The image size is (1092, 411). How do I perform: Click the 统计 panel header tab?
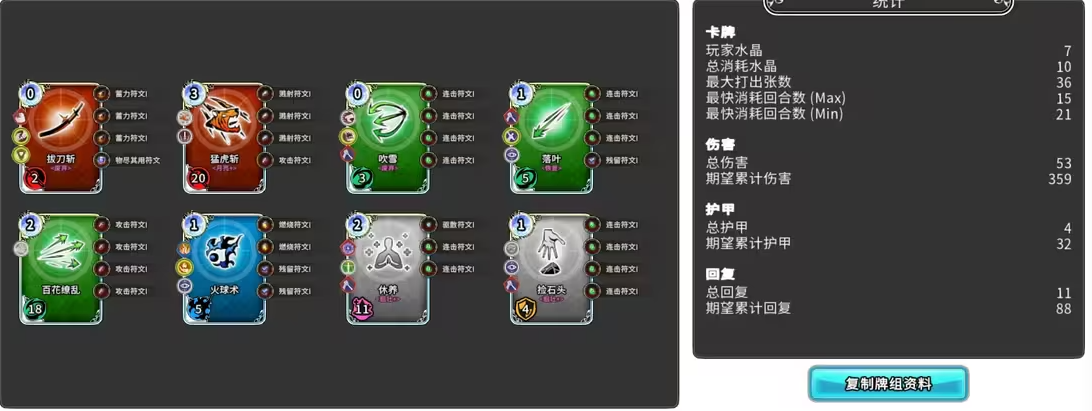pyautogui.click(x=888, y=6)
